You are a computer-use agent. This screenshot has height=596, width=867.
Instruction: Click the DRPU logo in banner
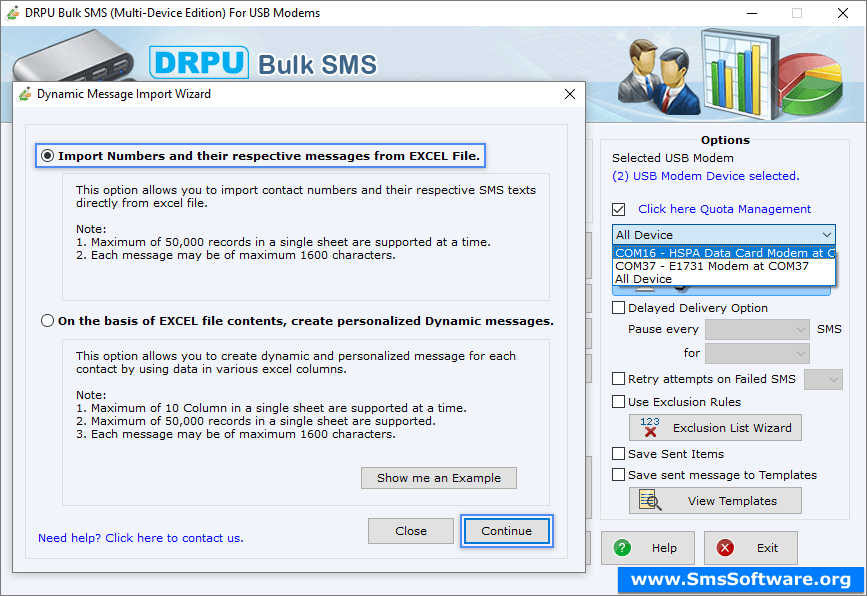point(199,62)
